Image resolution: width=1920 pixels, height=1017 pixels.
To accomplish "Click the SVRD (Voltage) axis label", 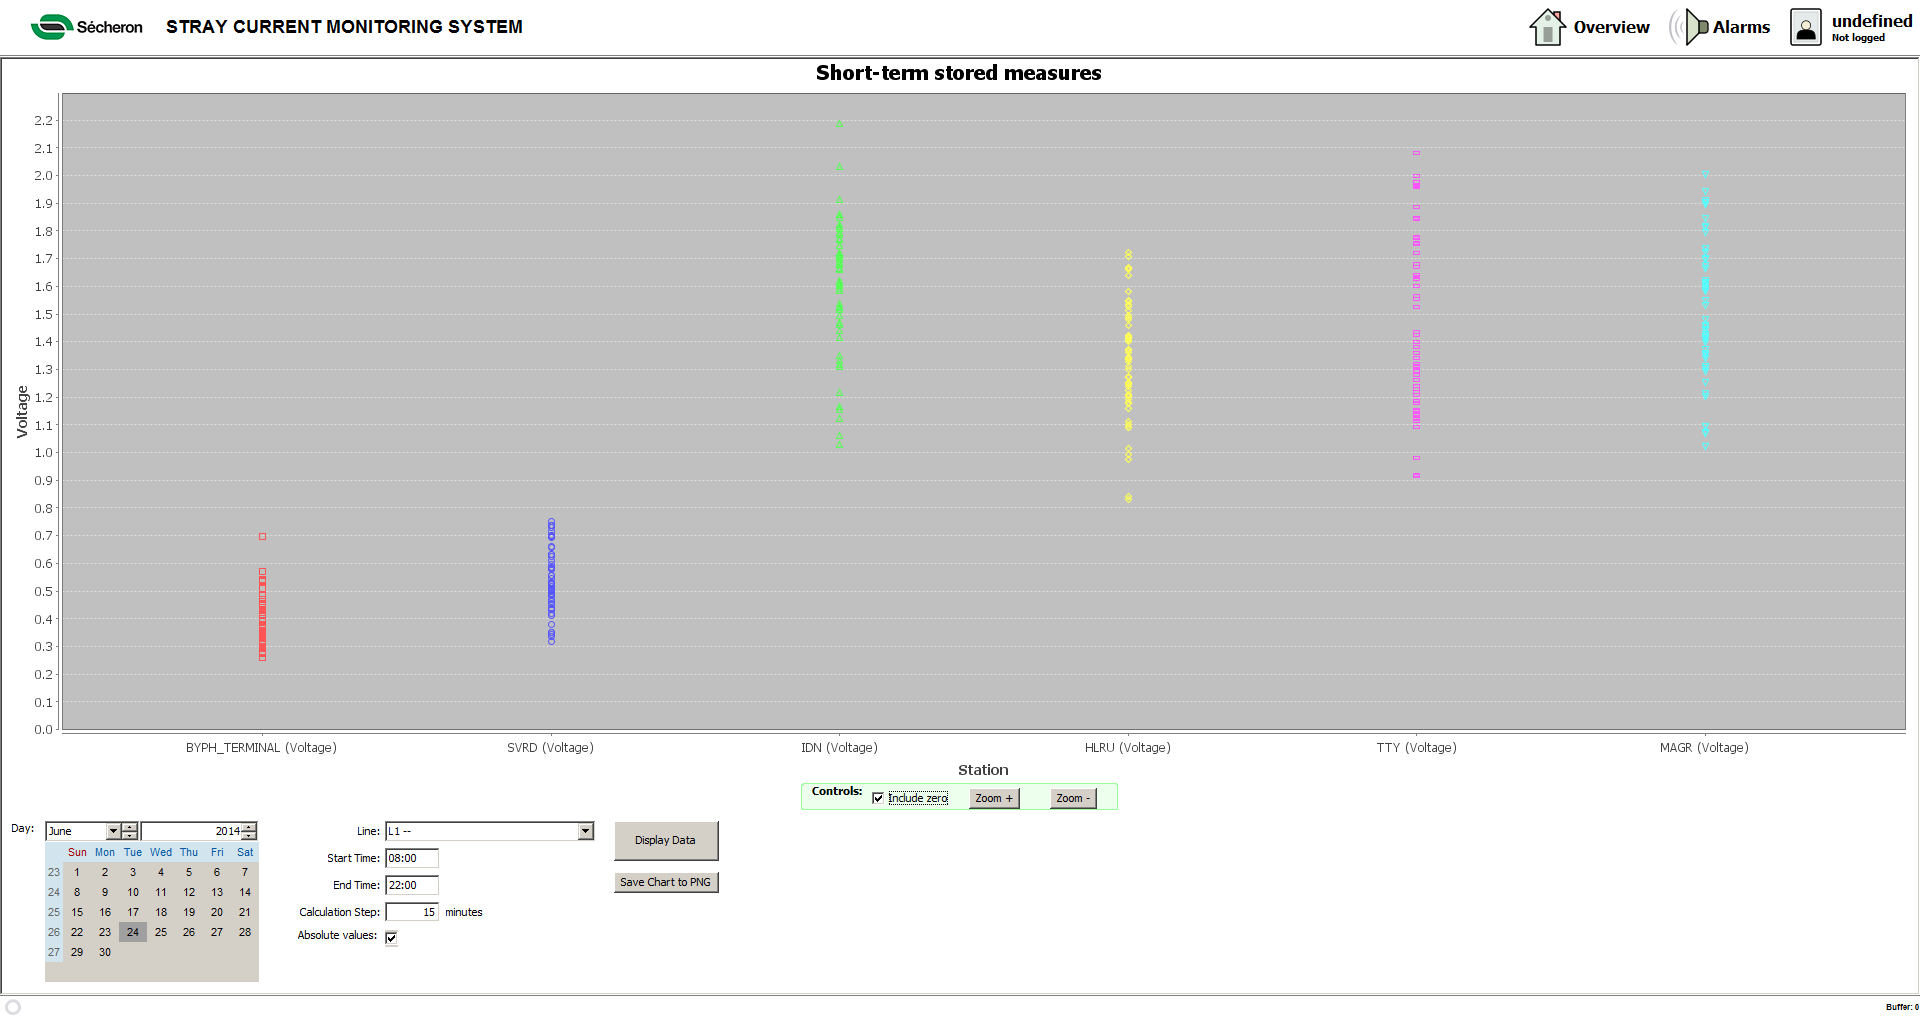I will pos(550,748).
